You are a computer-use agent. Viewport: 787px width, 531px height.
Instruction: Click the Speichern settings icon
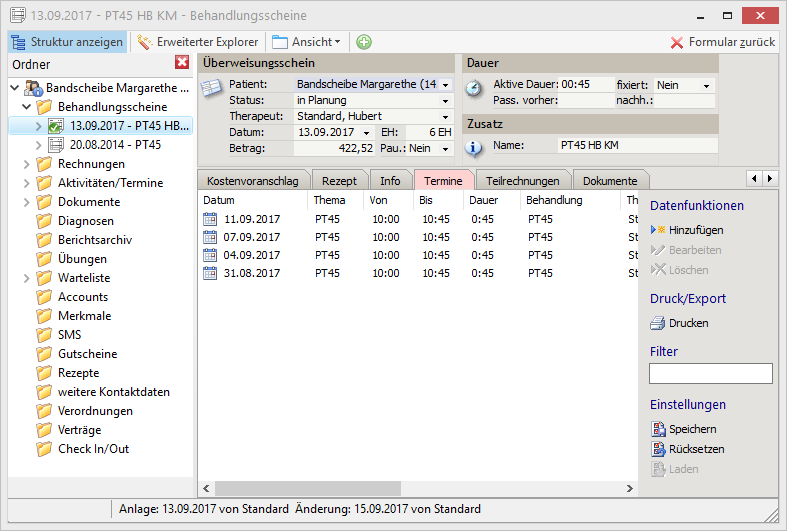point(658,429)
